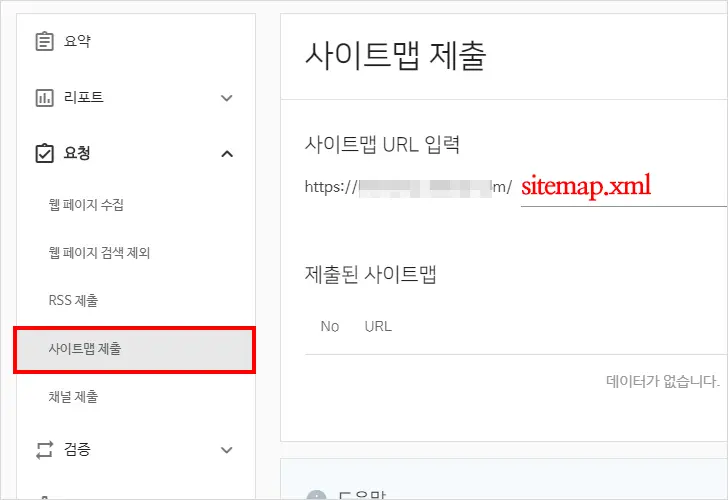Click the 사이트맵 제출 page heading
728x500 pixels.
coord(396,56)
